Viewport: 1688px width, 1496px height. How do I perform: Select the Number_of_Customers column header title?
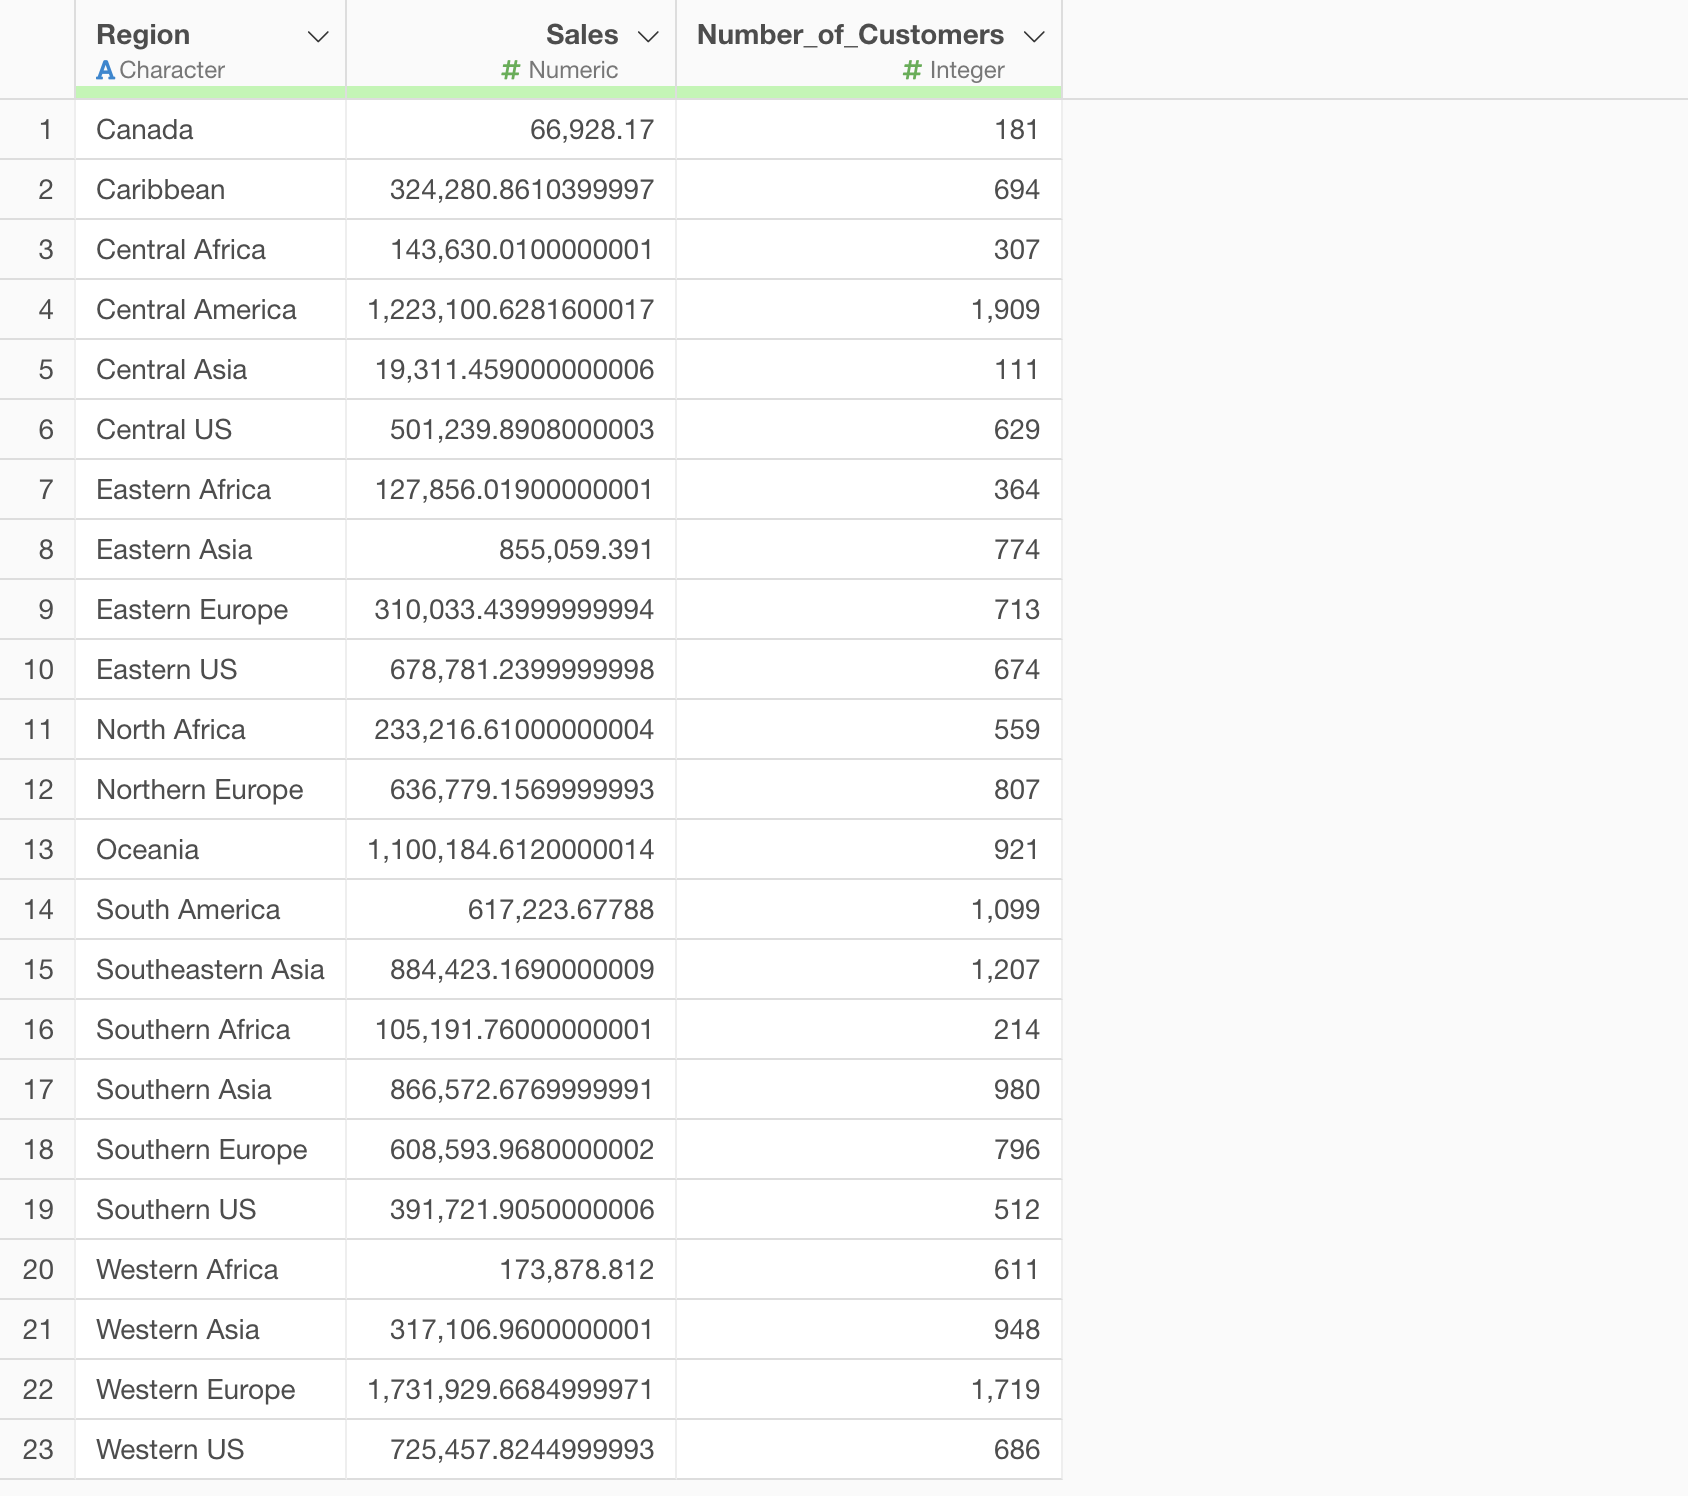click(x=849, y=35)
